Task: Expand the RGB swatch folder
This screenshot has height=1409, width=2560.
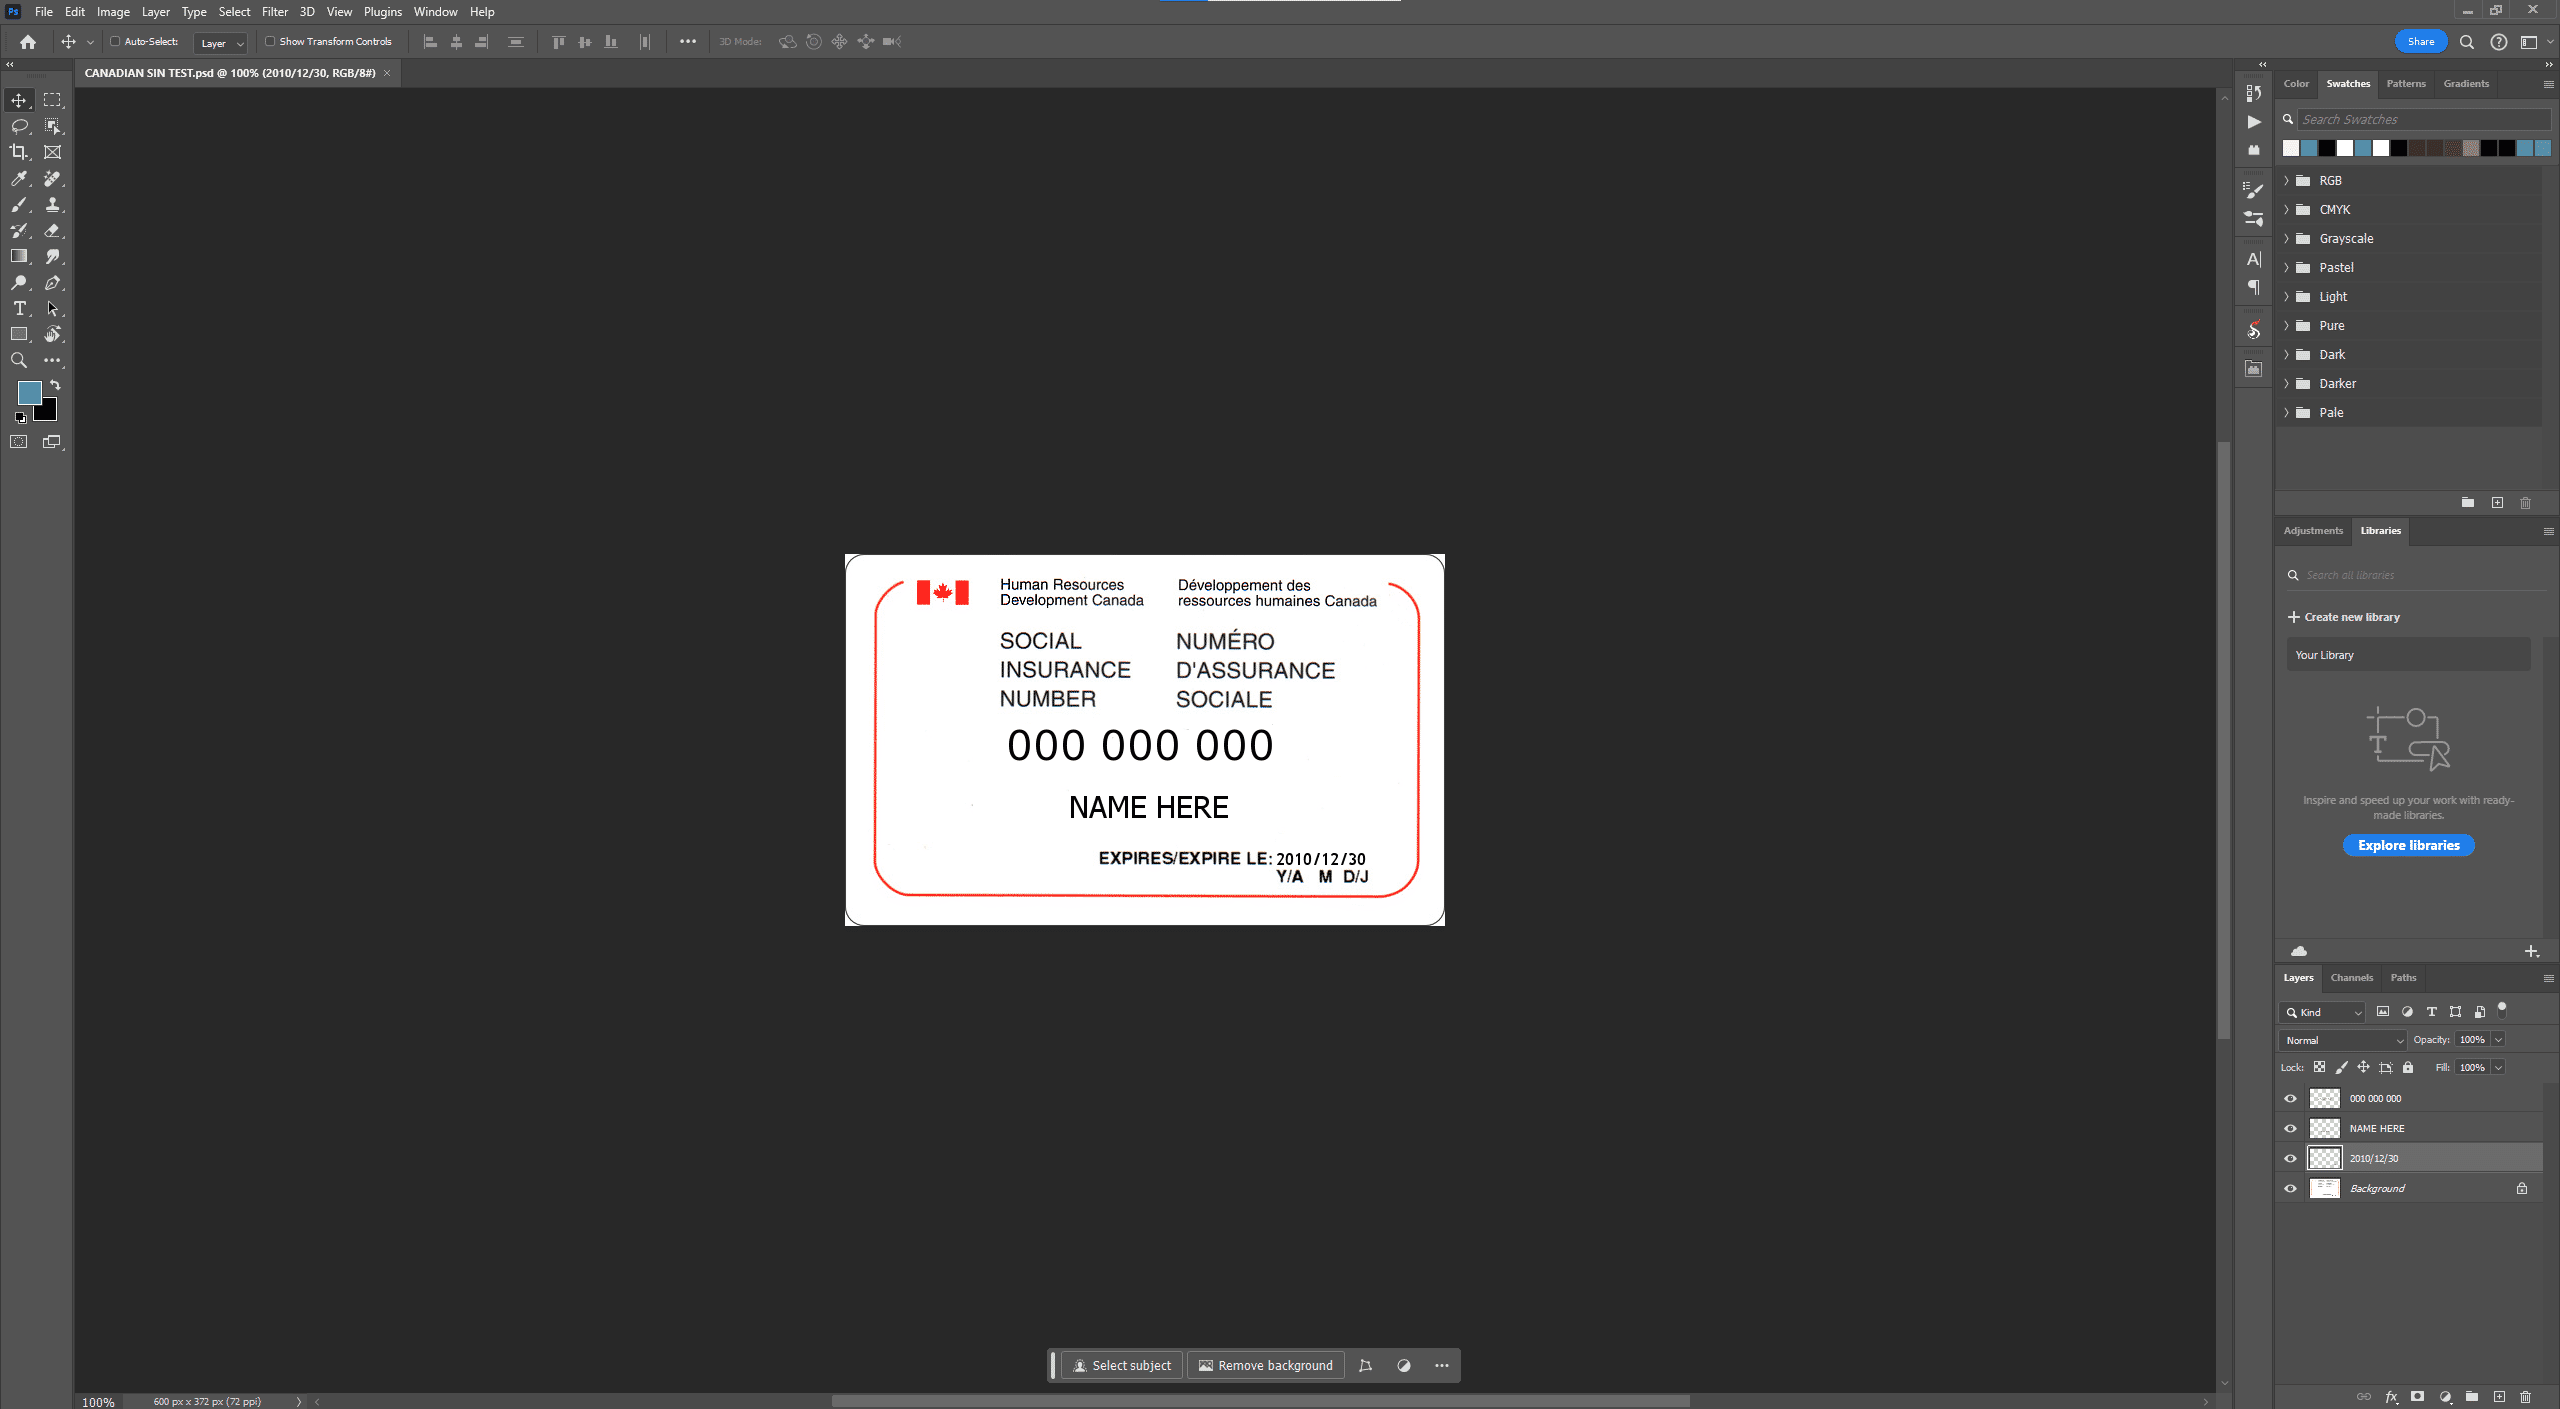Action: pos(2286,181)
